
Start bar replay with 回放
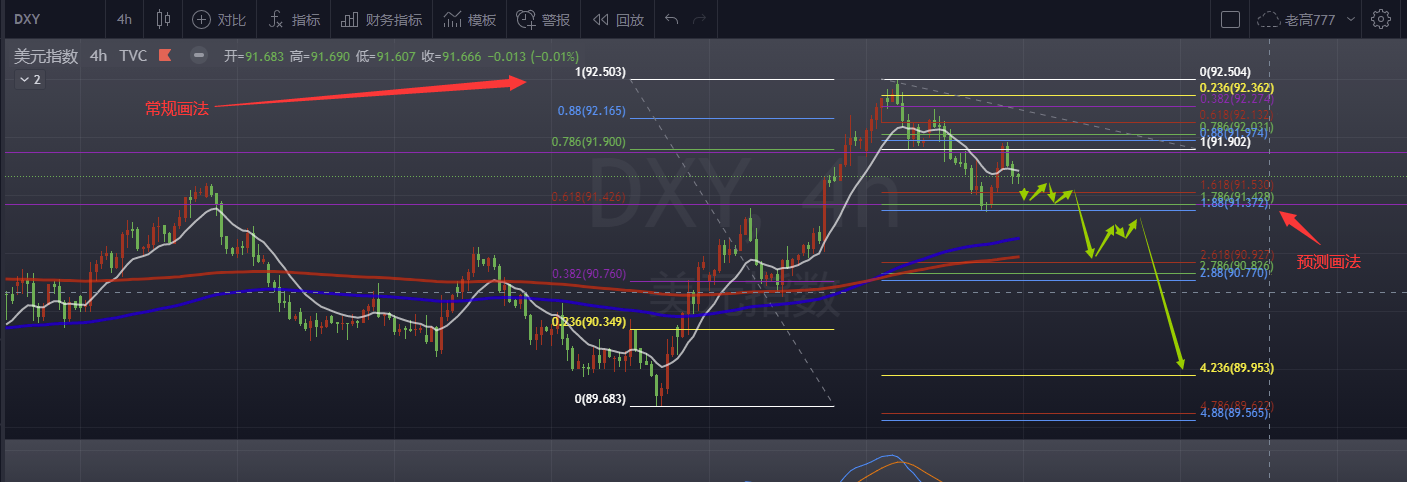click(x=618, y=19)
